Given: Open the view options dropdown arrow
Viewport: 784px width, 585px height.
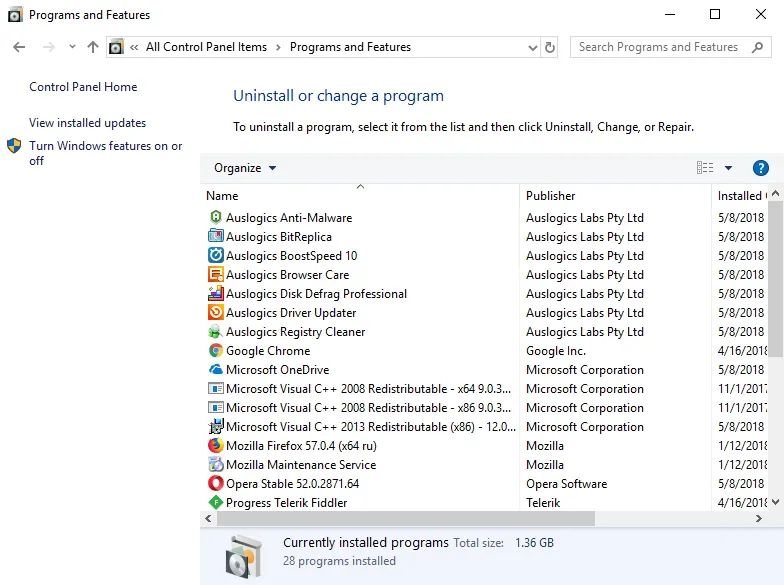Looking at the screenshot, I should (728, 168).
